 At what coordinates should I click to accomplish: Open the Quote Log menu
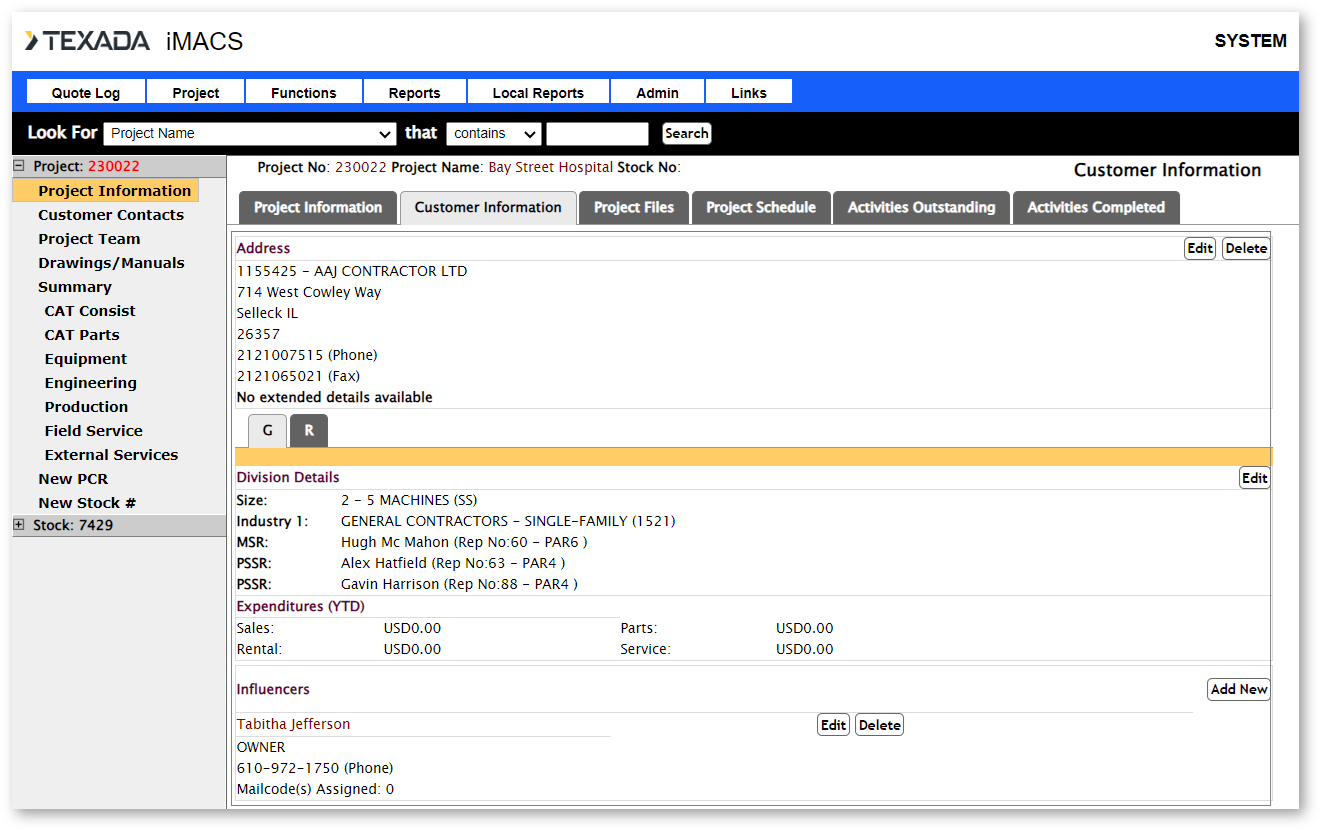(86, 93)
